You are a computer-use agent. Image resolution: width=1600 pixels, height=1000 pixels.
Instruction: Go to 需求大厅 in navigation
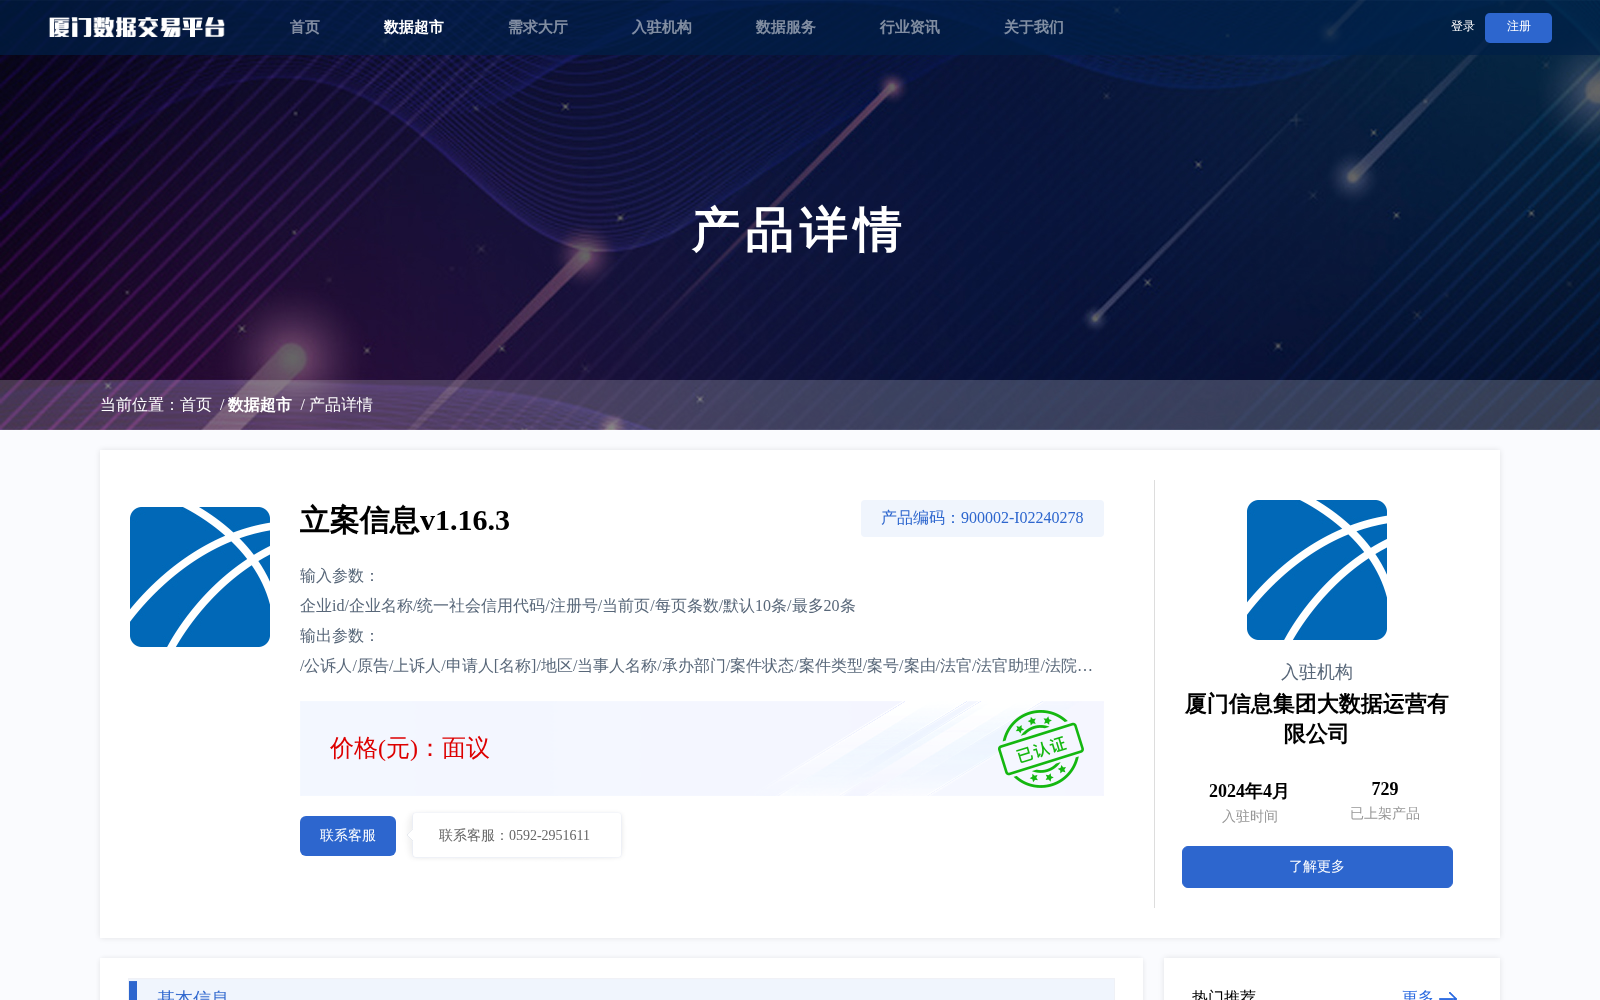coord(537,27)
